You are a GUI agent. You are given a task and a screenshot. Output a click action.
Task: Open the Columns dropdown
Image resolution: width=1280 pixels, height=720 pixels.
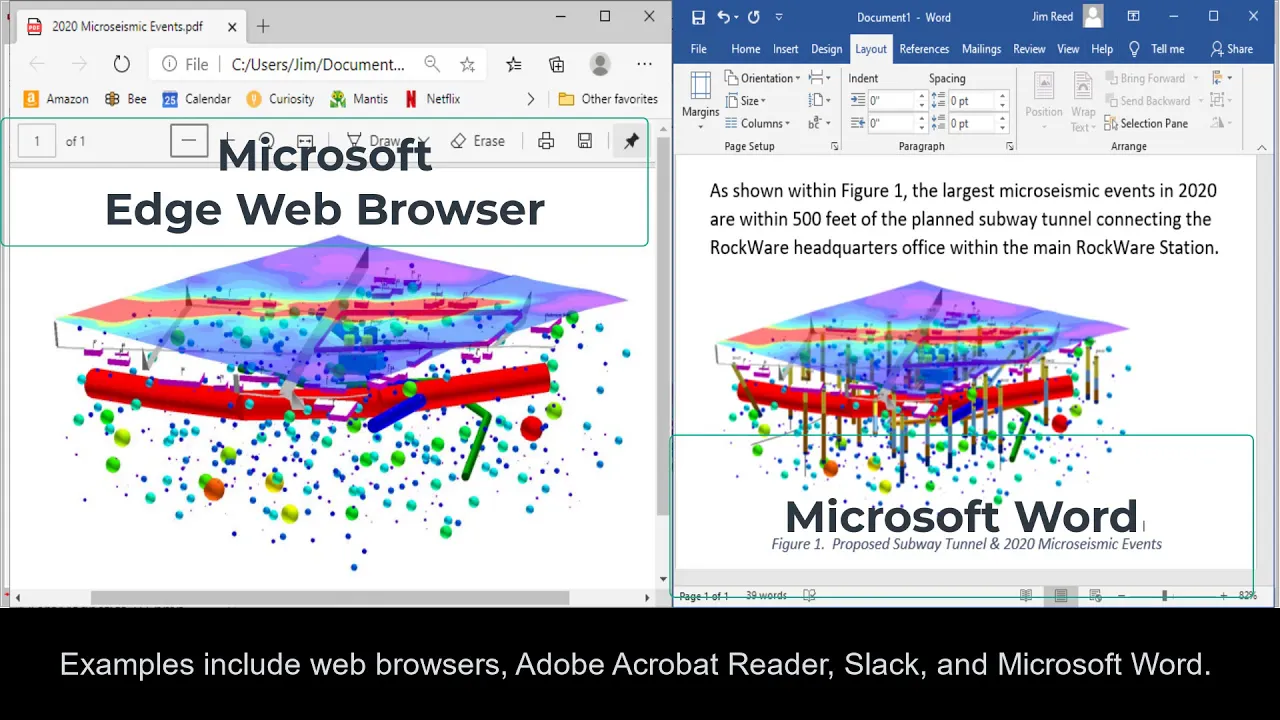pos(757,124)
